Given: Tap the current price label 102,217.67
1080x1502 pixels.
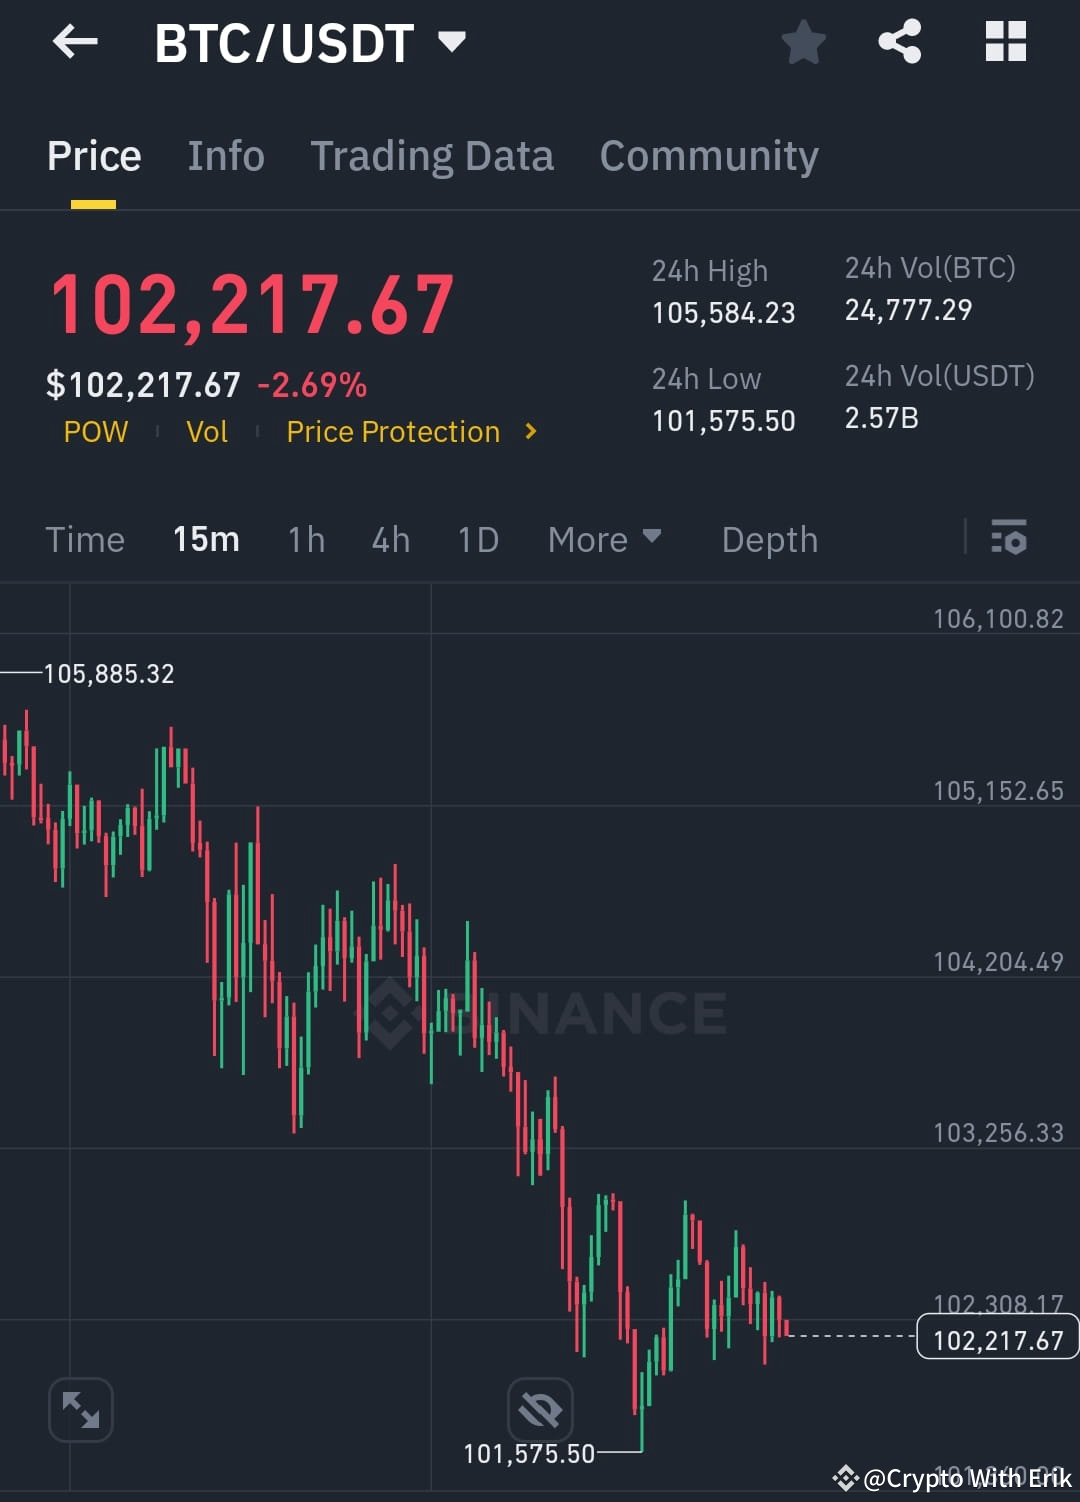Looking at the screenshot, I should point(996,1339).
